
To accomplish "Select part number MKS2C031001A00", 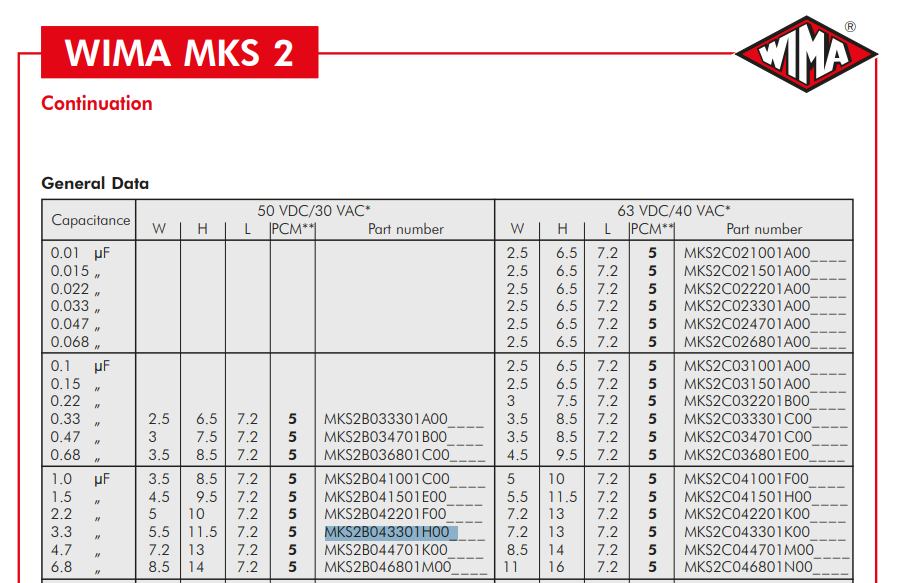I will point(747,366).
